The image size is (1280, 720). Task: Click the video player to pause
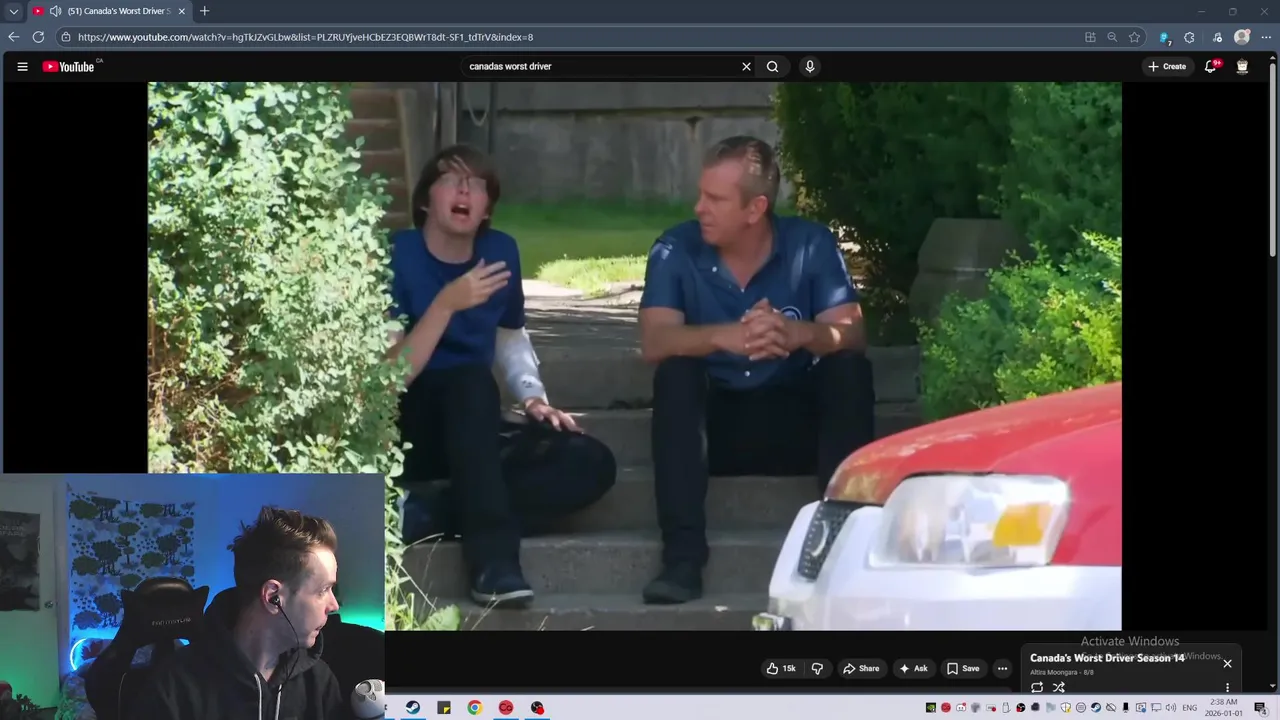point(635,356)
